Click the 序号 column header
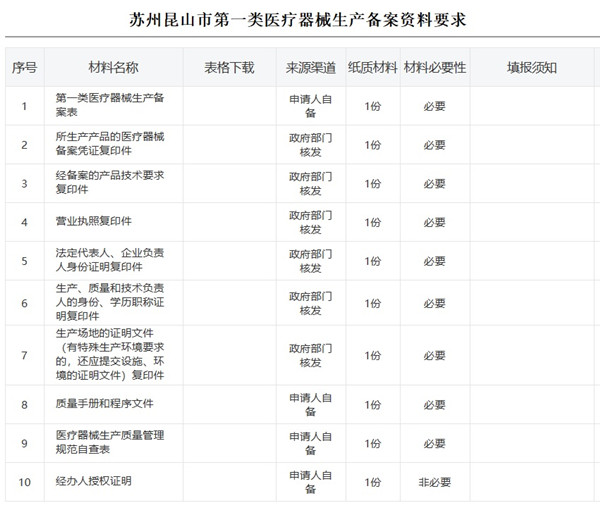 point(24,68)
